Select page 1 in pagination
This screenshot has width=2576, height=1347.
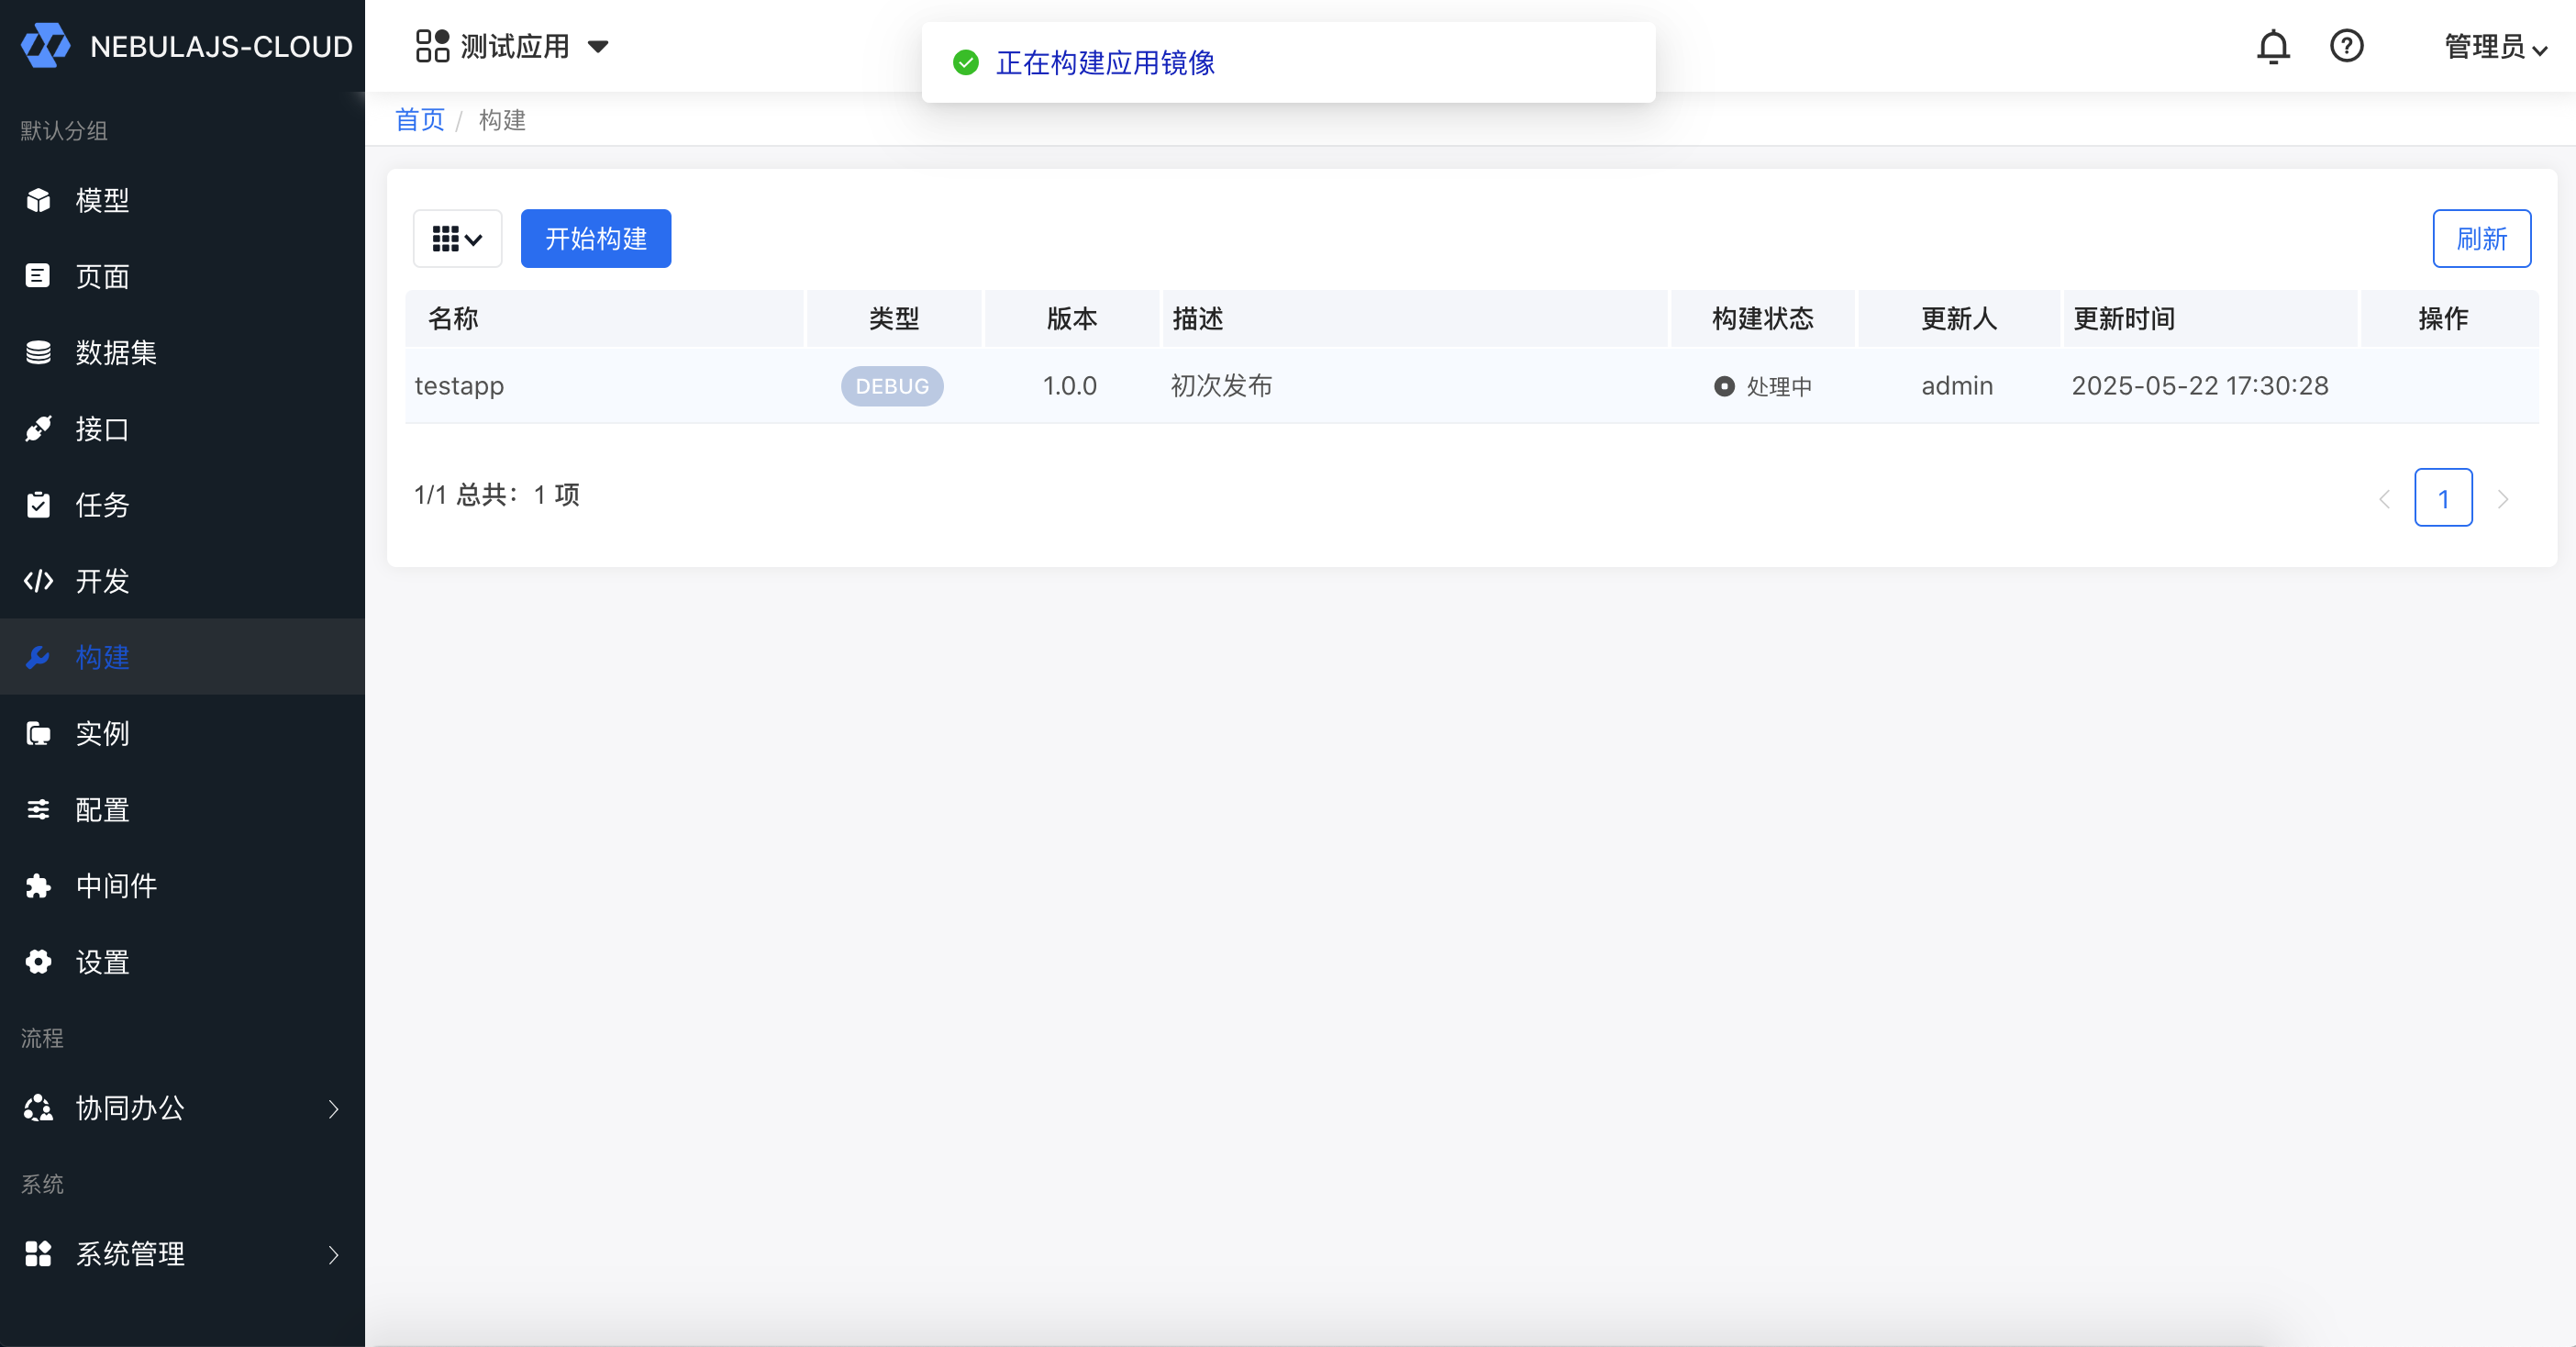pos(2442,498)
